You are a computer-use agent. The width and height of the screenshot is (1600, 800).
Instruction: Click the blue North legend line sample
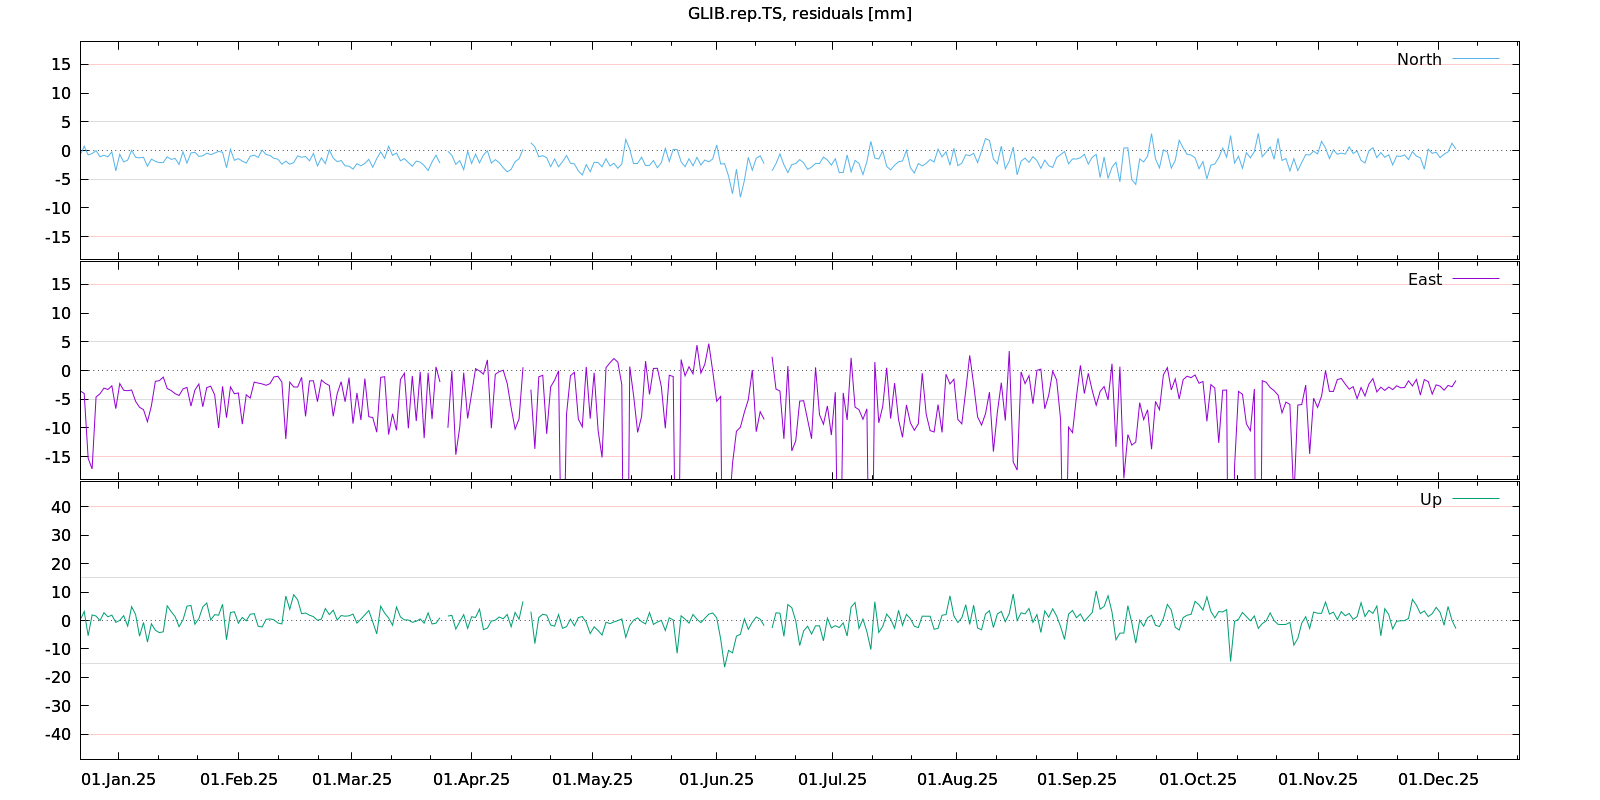pyautogui.click(x=1475, y=59)
